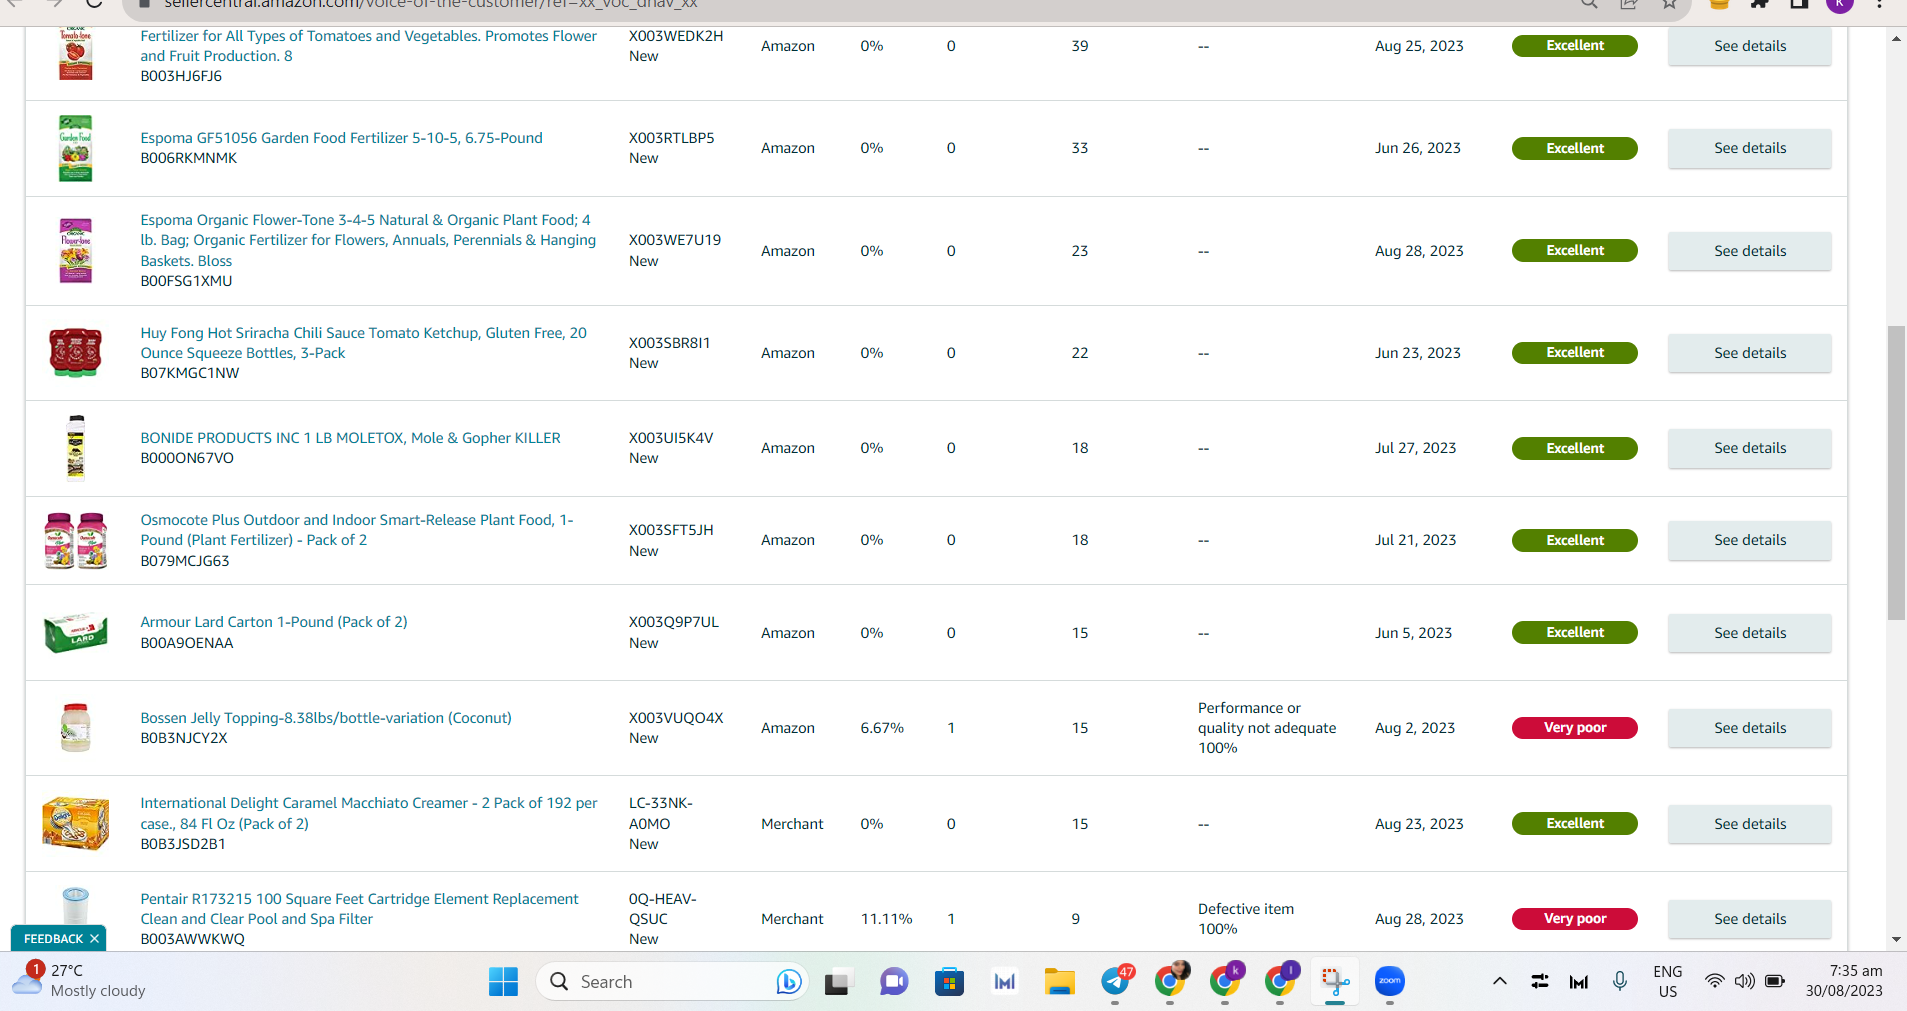This screenshot has height=1011, width=1907.
Task: Click the taskbar Search box
Action: [x=672, y=982]
